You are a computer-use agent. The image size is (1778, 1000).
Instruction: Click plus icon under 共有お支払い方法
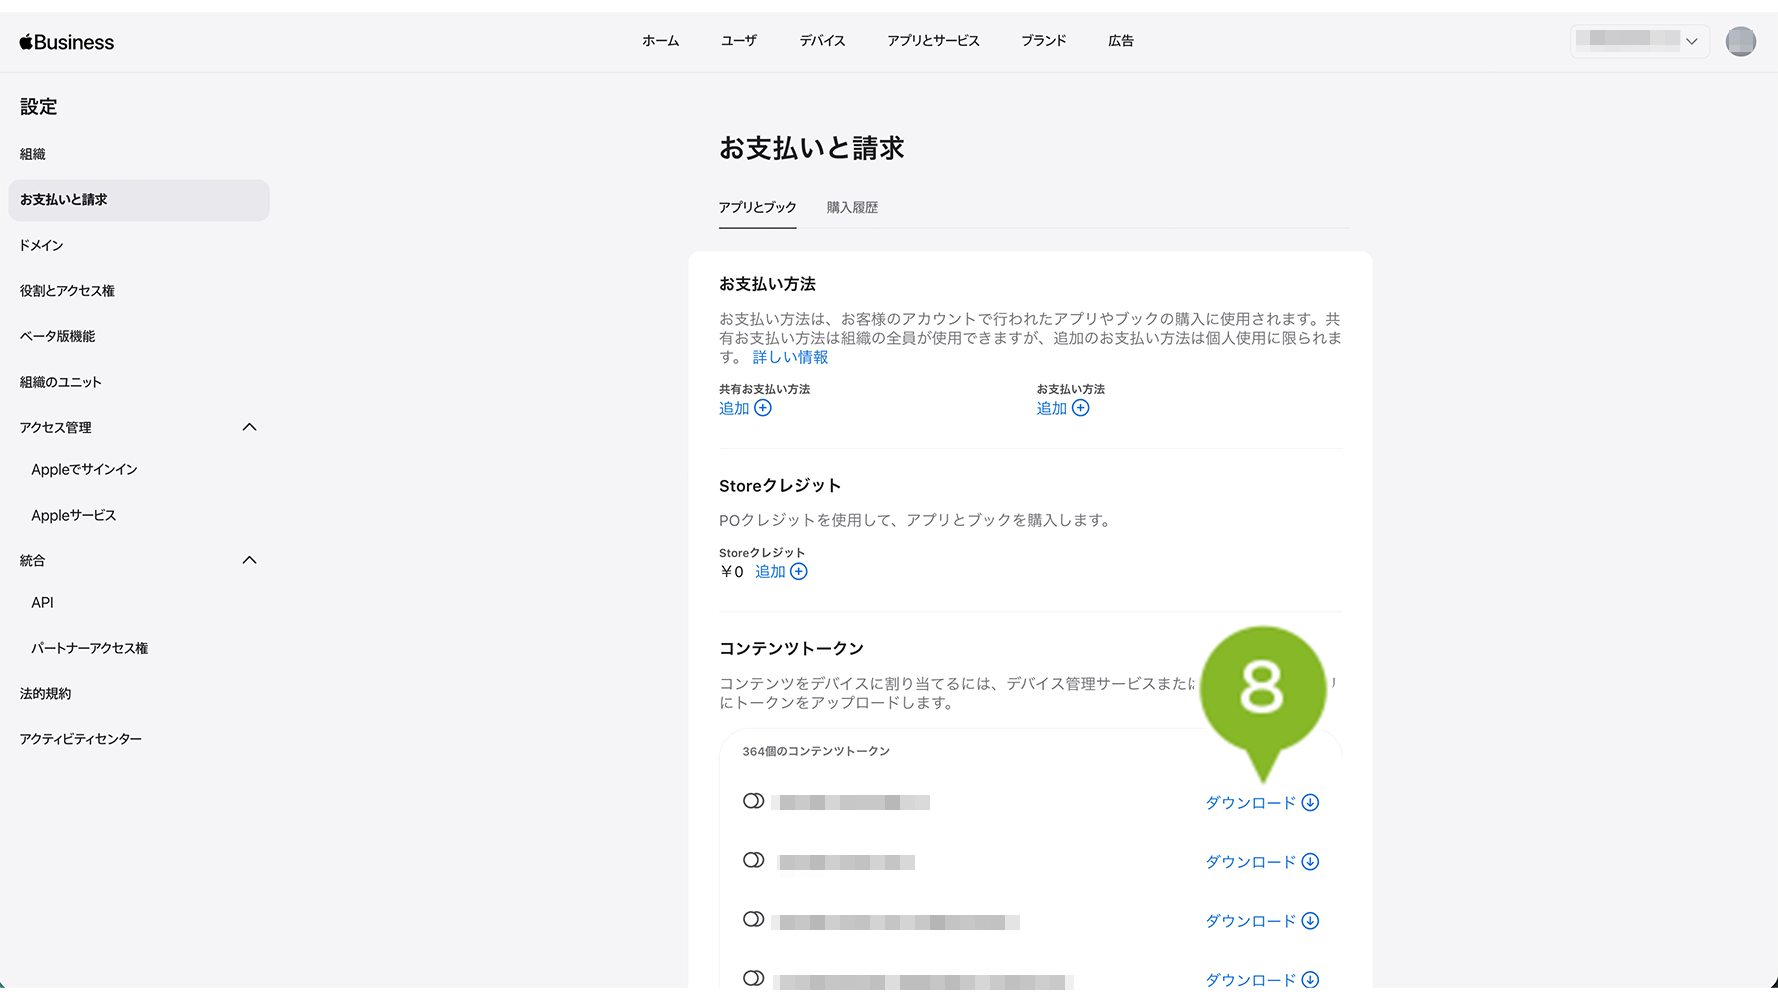[x=763, y=408]
